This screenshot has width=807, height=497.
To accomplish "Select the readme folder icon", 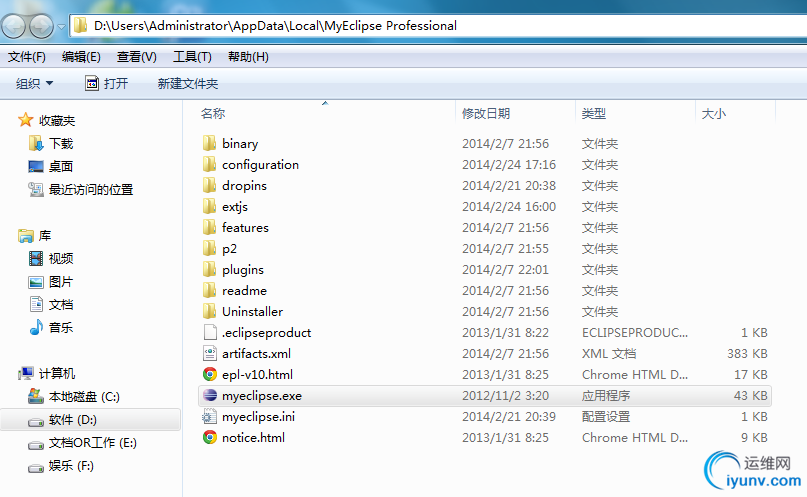I will click(209, 290).
